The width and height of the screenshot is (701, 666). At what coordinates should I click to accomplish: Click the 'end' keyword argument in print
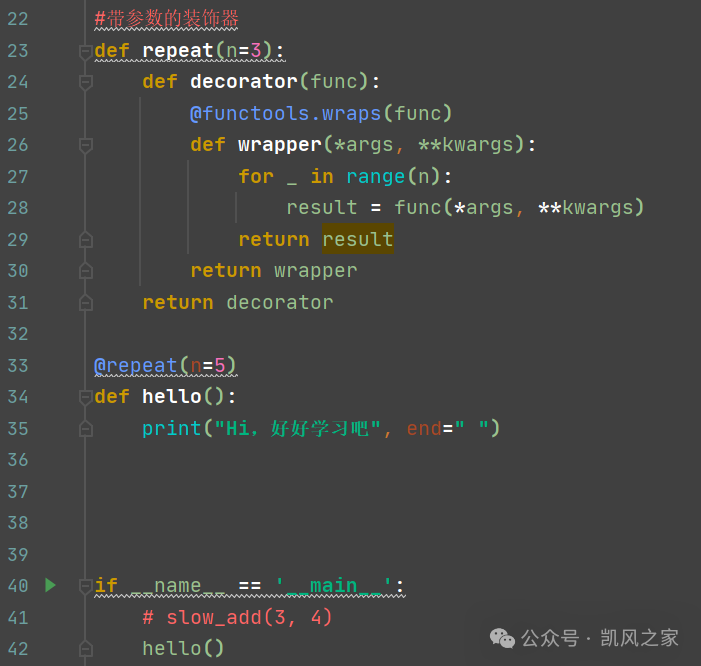click(424, 428)
